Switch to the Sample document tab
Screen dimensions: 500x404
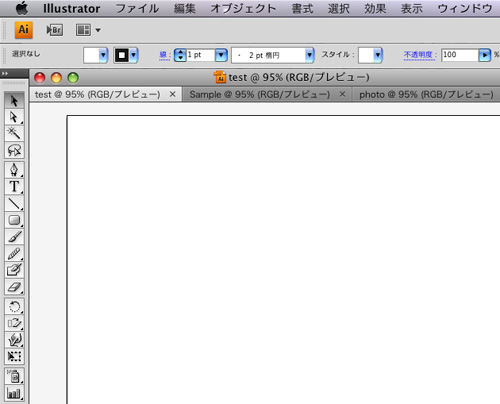coord(260,95)
